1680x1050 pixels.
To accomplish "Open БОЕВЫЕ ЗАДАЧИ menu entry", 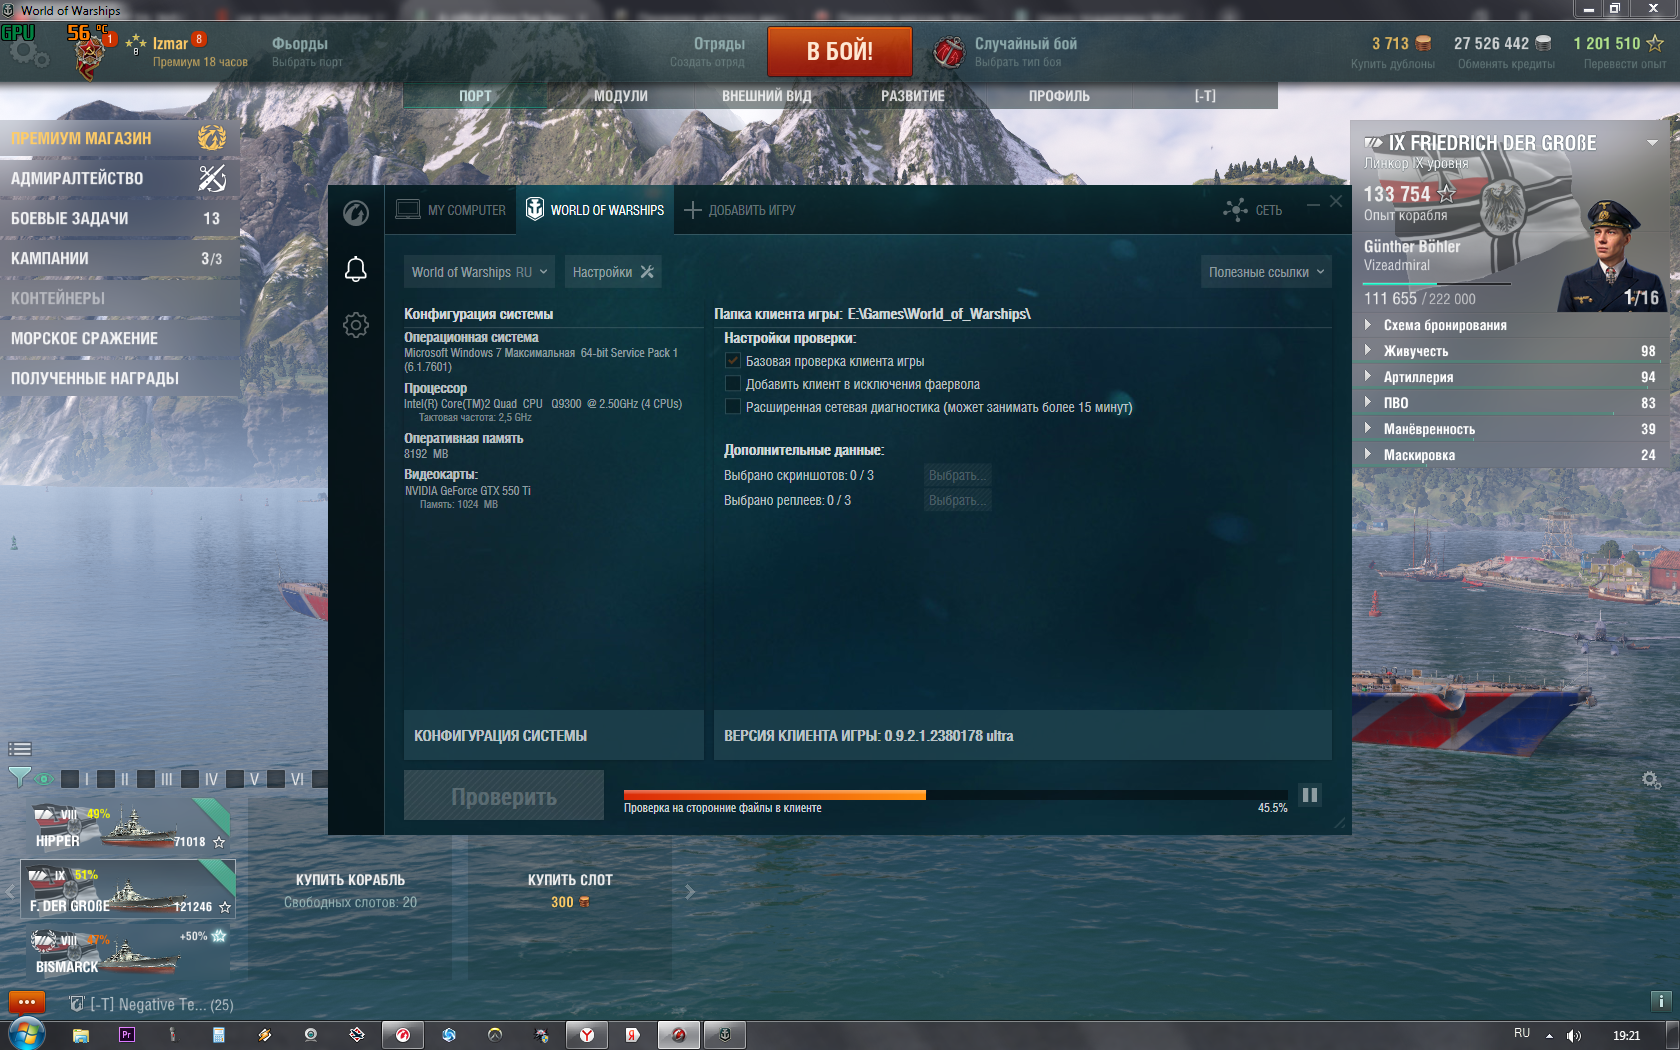I will click(120, 218).
